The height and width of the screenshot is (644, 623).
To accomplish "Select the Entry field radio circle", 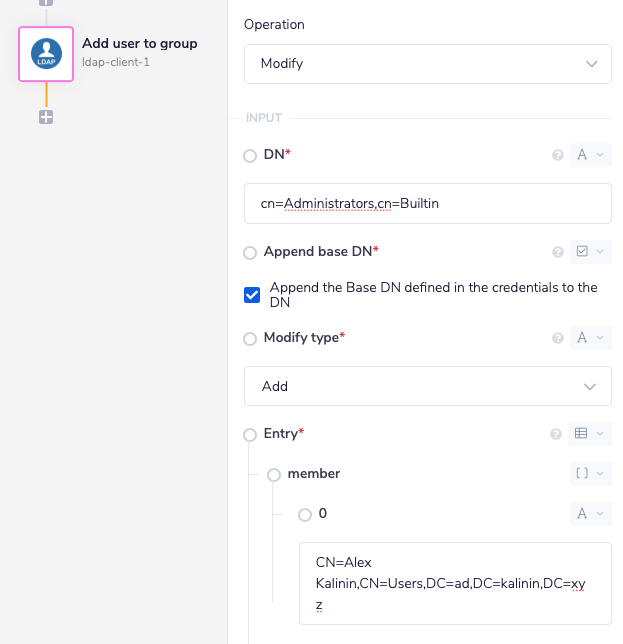I will 250,435.
